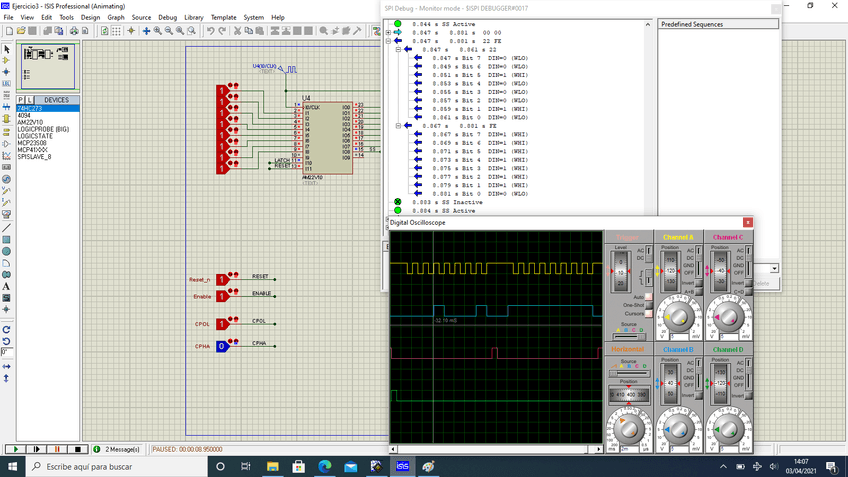848x477 pixels.
Task: Select AM22V10 in the devices list
Action: pyautogui.click(x=30, y=122)
